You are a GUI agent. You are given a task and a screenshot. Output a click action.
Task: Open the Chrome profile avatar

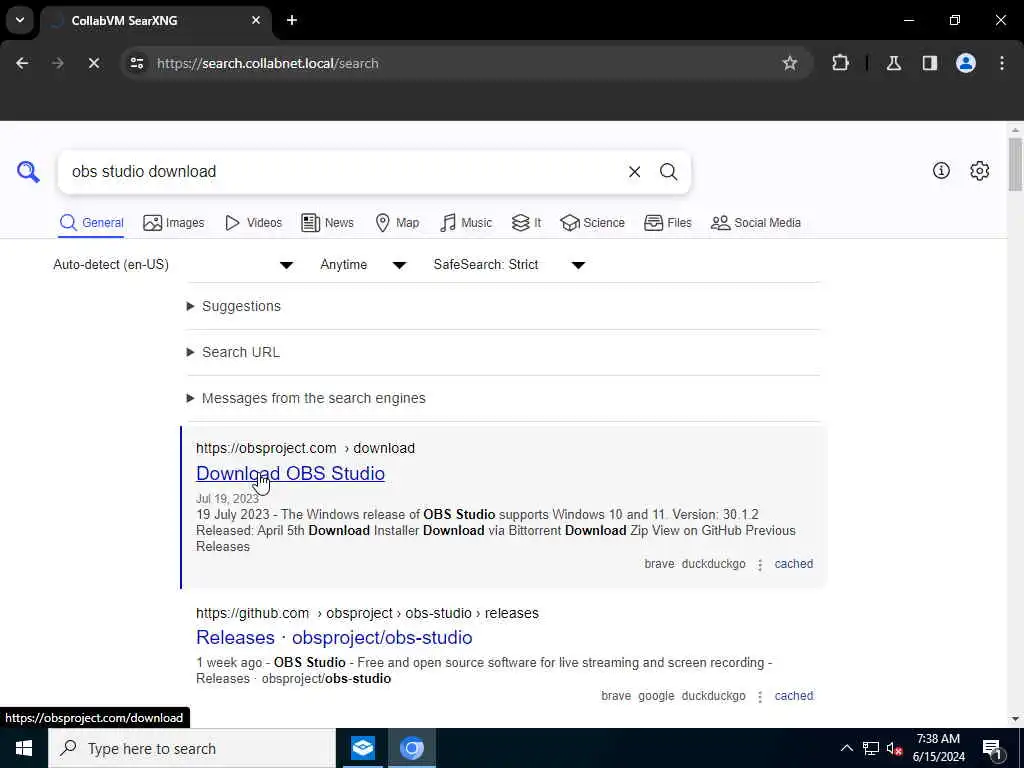pos(965,63)
